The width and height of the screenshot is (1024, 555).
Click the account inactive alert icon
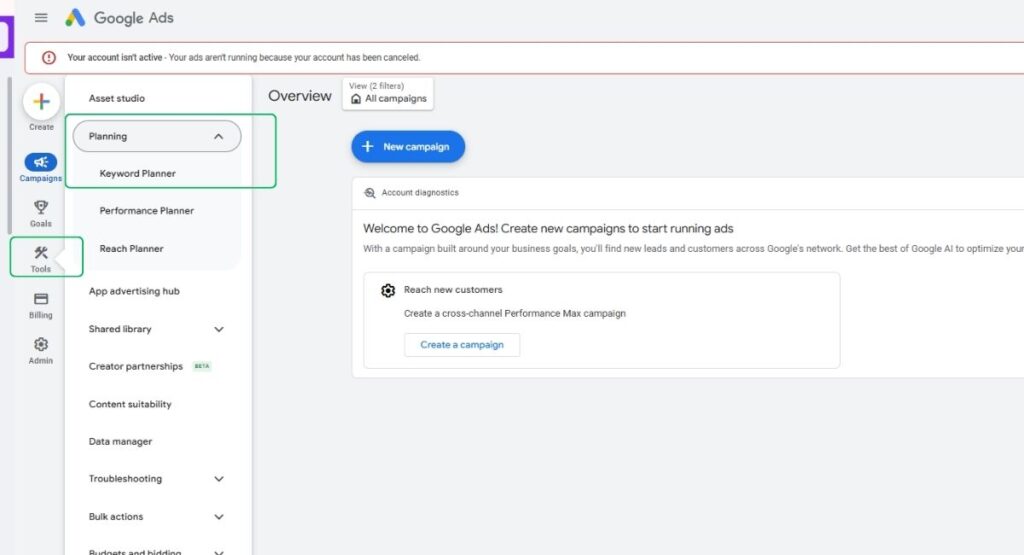[49, 57]
